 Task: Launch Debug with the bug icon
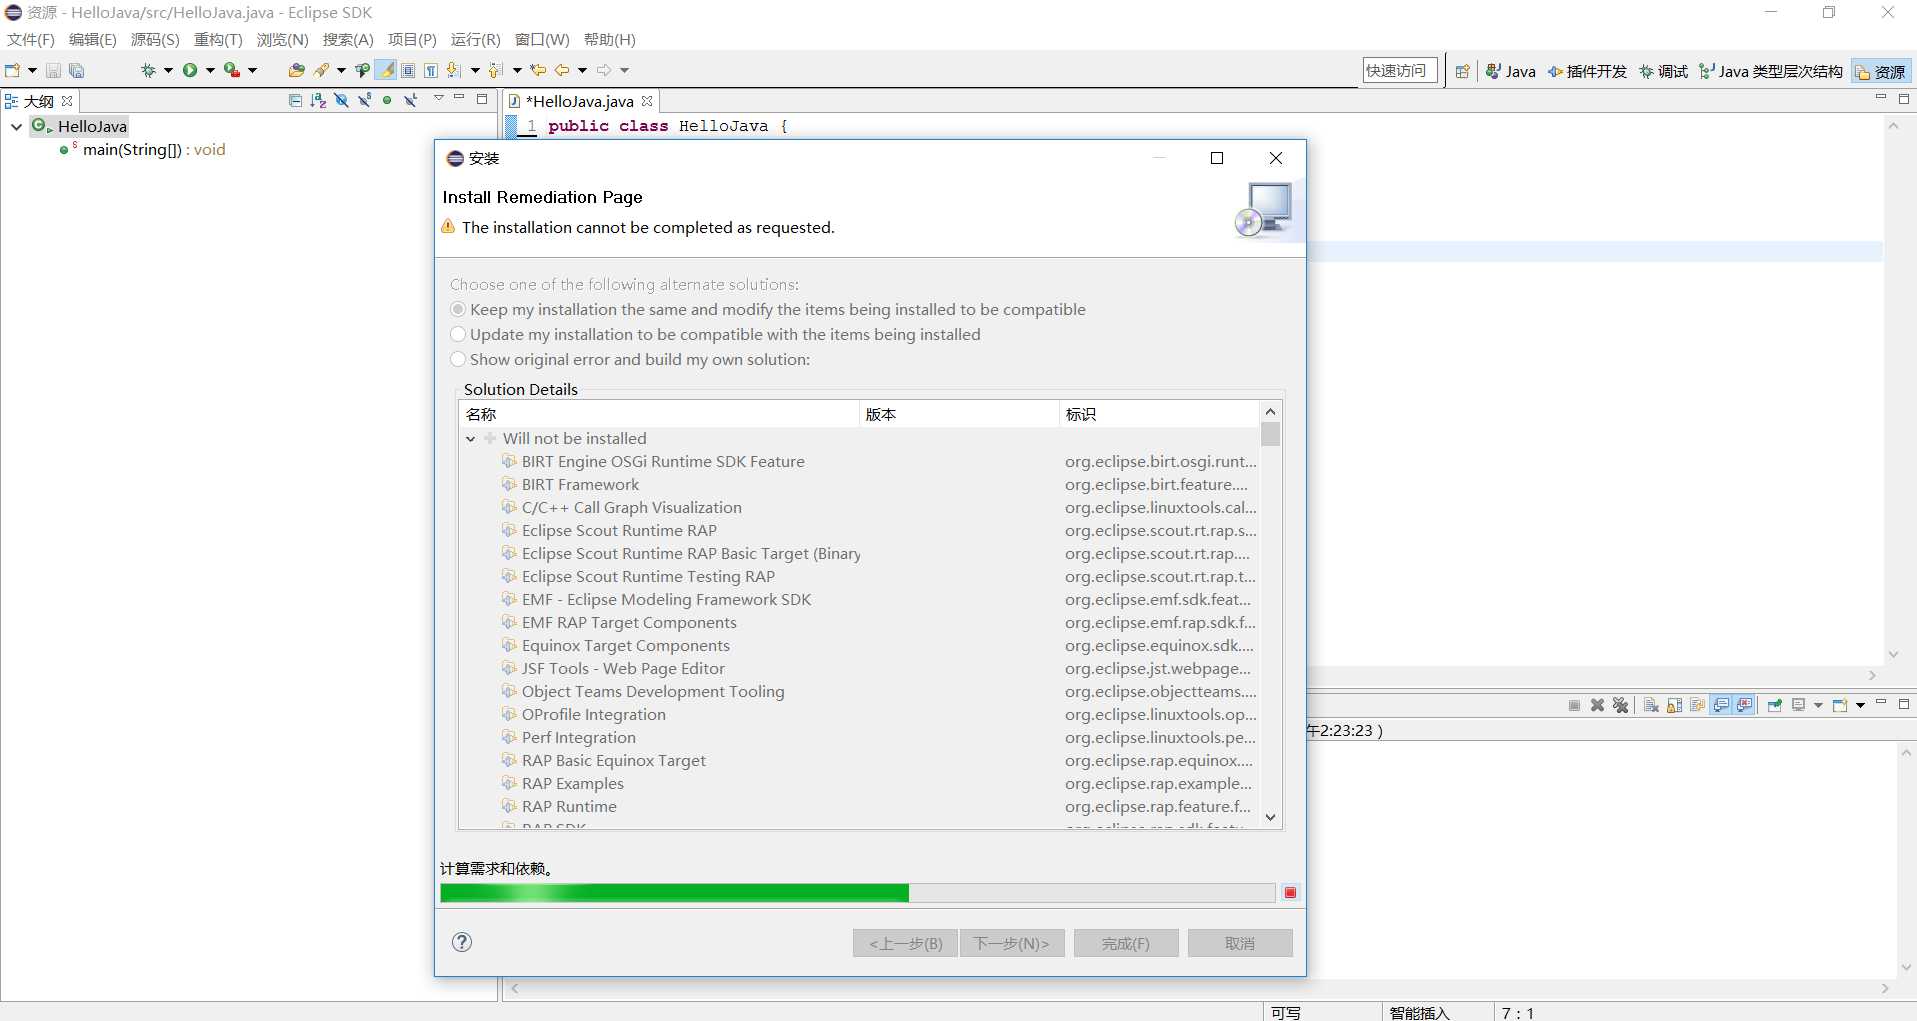(x=148, y=70)
